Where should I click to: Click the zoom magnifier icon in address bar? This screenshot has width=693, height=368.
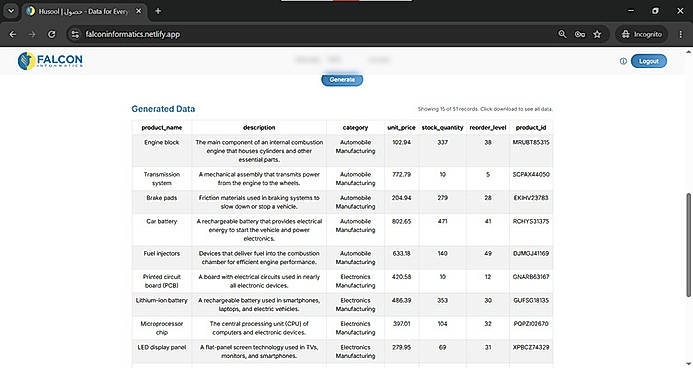[x=562, y=34]
